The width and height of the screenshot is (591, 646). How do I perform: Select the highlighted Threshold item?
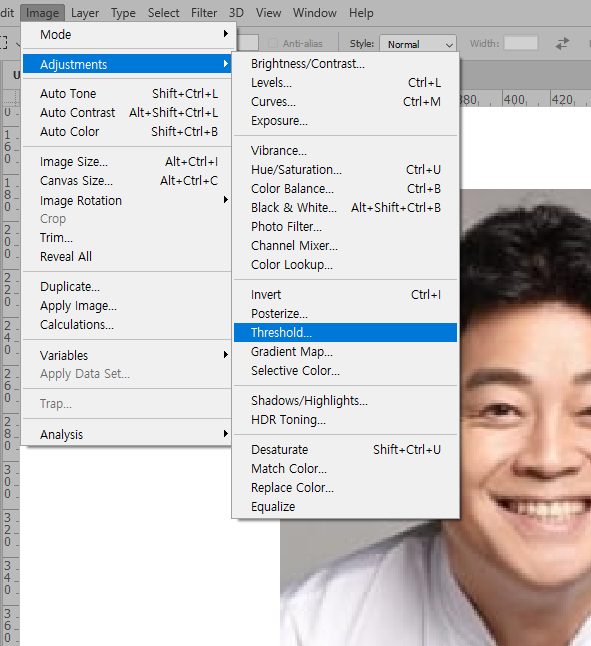coord(346,332)
